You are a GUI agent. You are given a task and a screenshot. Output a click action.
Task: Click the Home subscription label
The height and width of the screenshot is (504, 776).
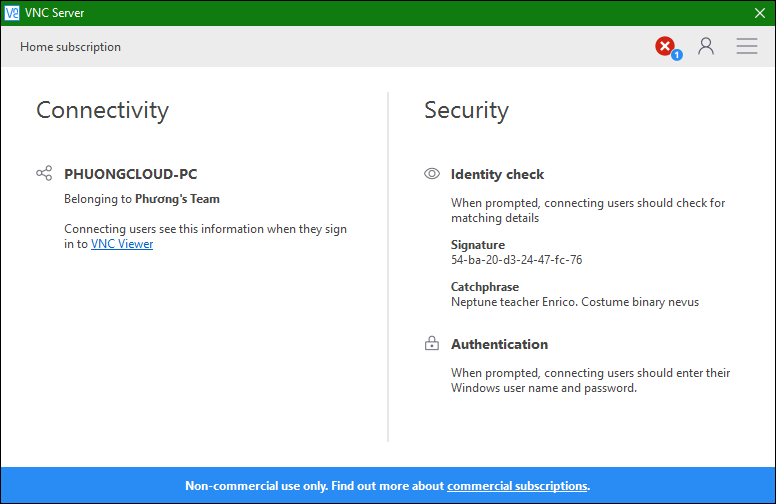coord(70,47)
